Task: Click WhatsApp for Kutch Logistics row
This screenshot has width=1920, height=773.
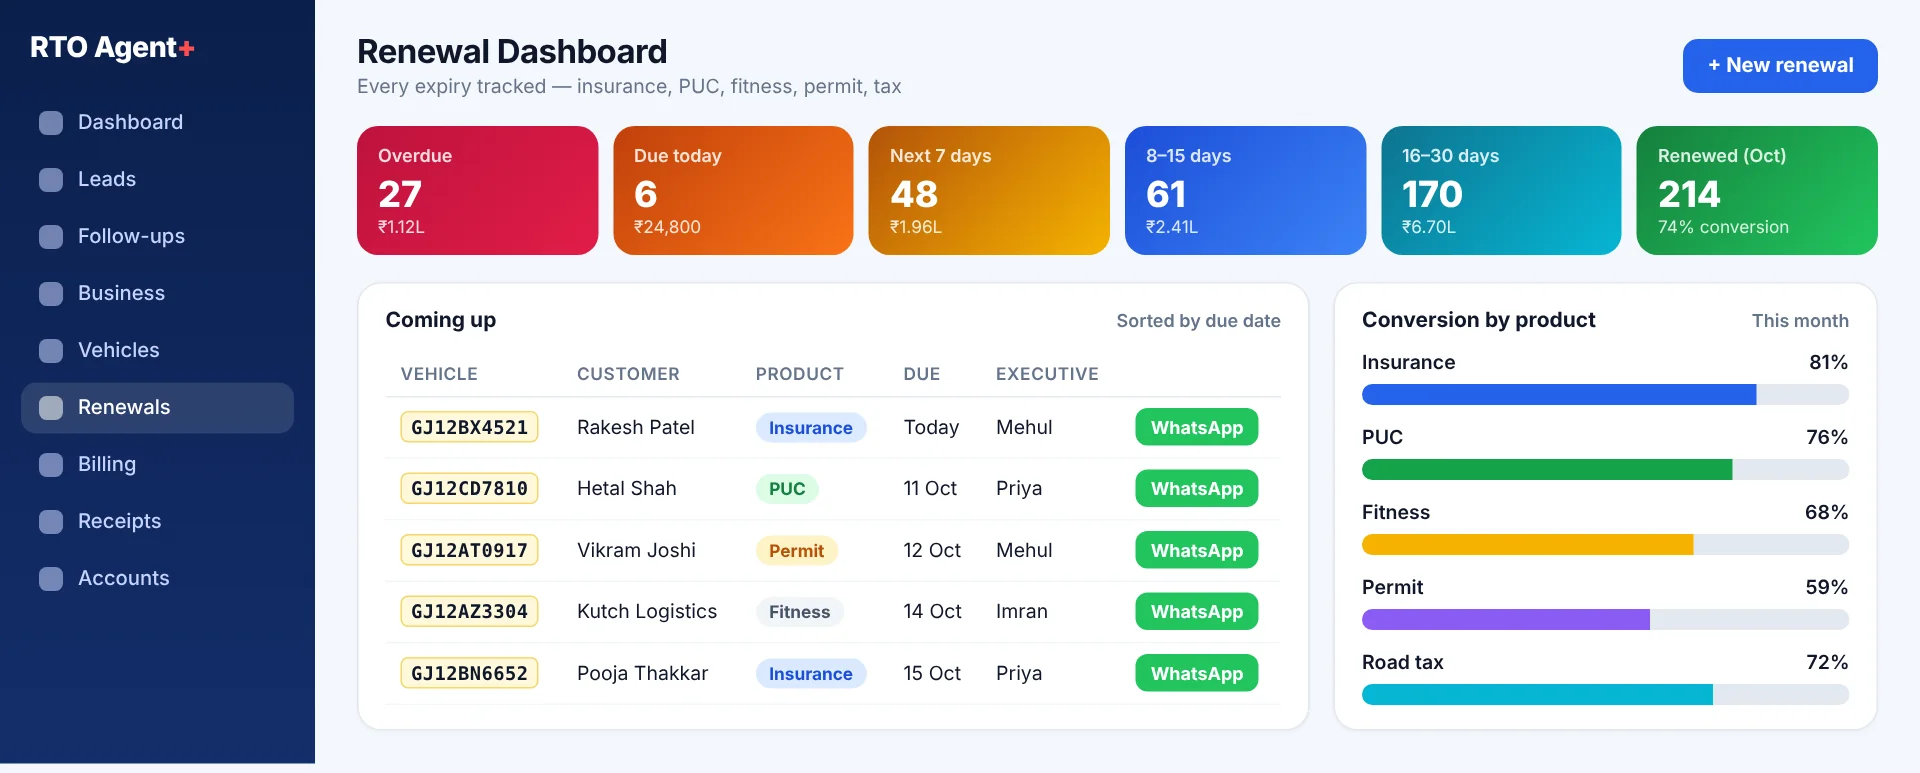Action: (x=1197, y=612)
